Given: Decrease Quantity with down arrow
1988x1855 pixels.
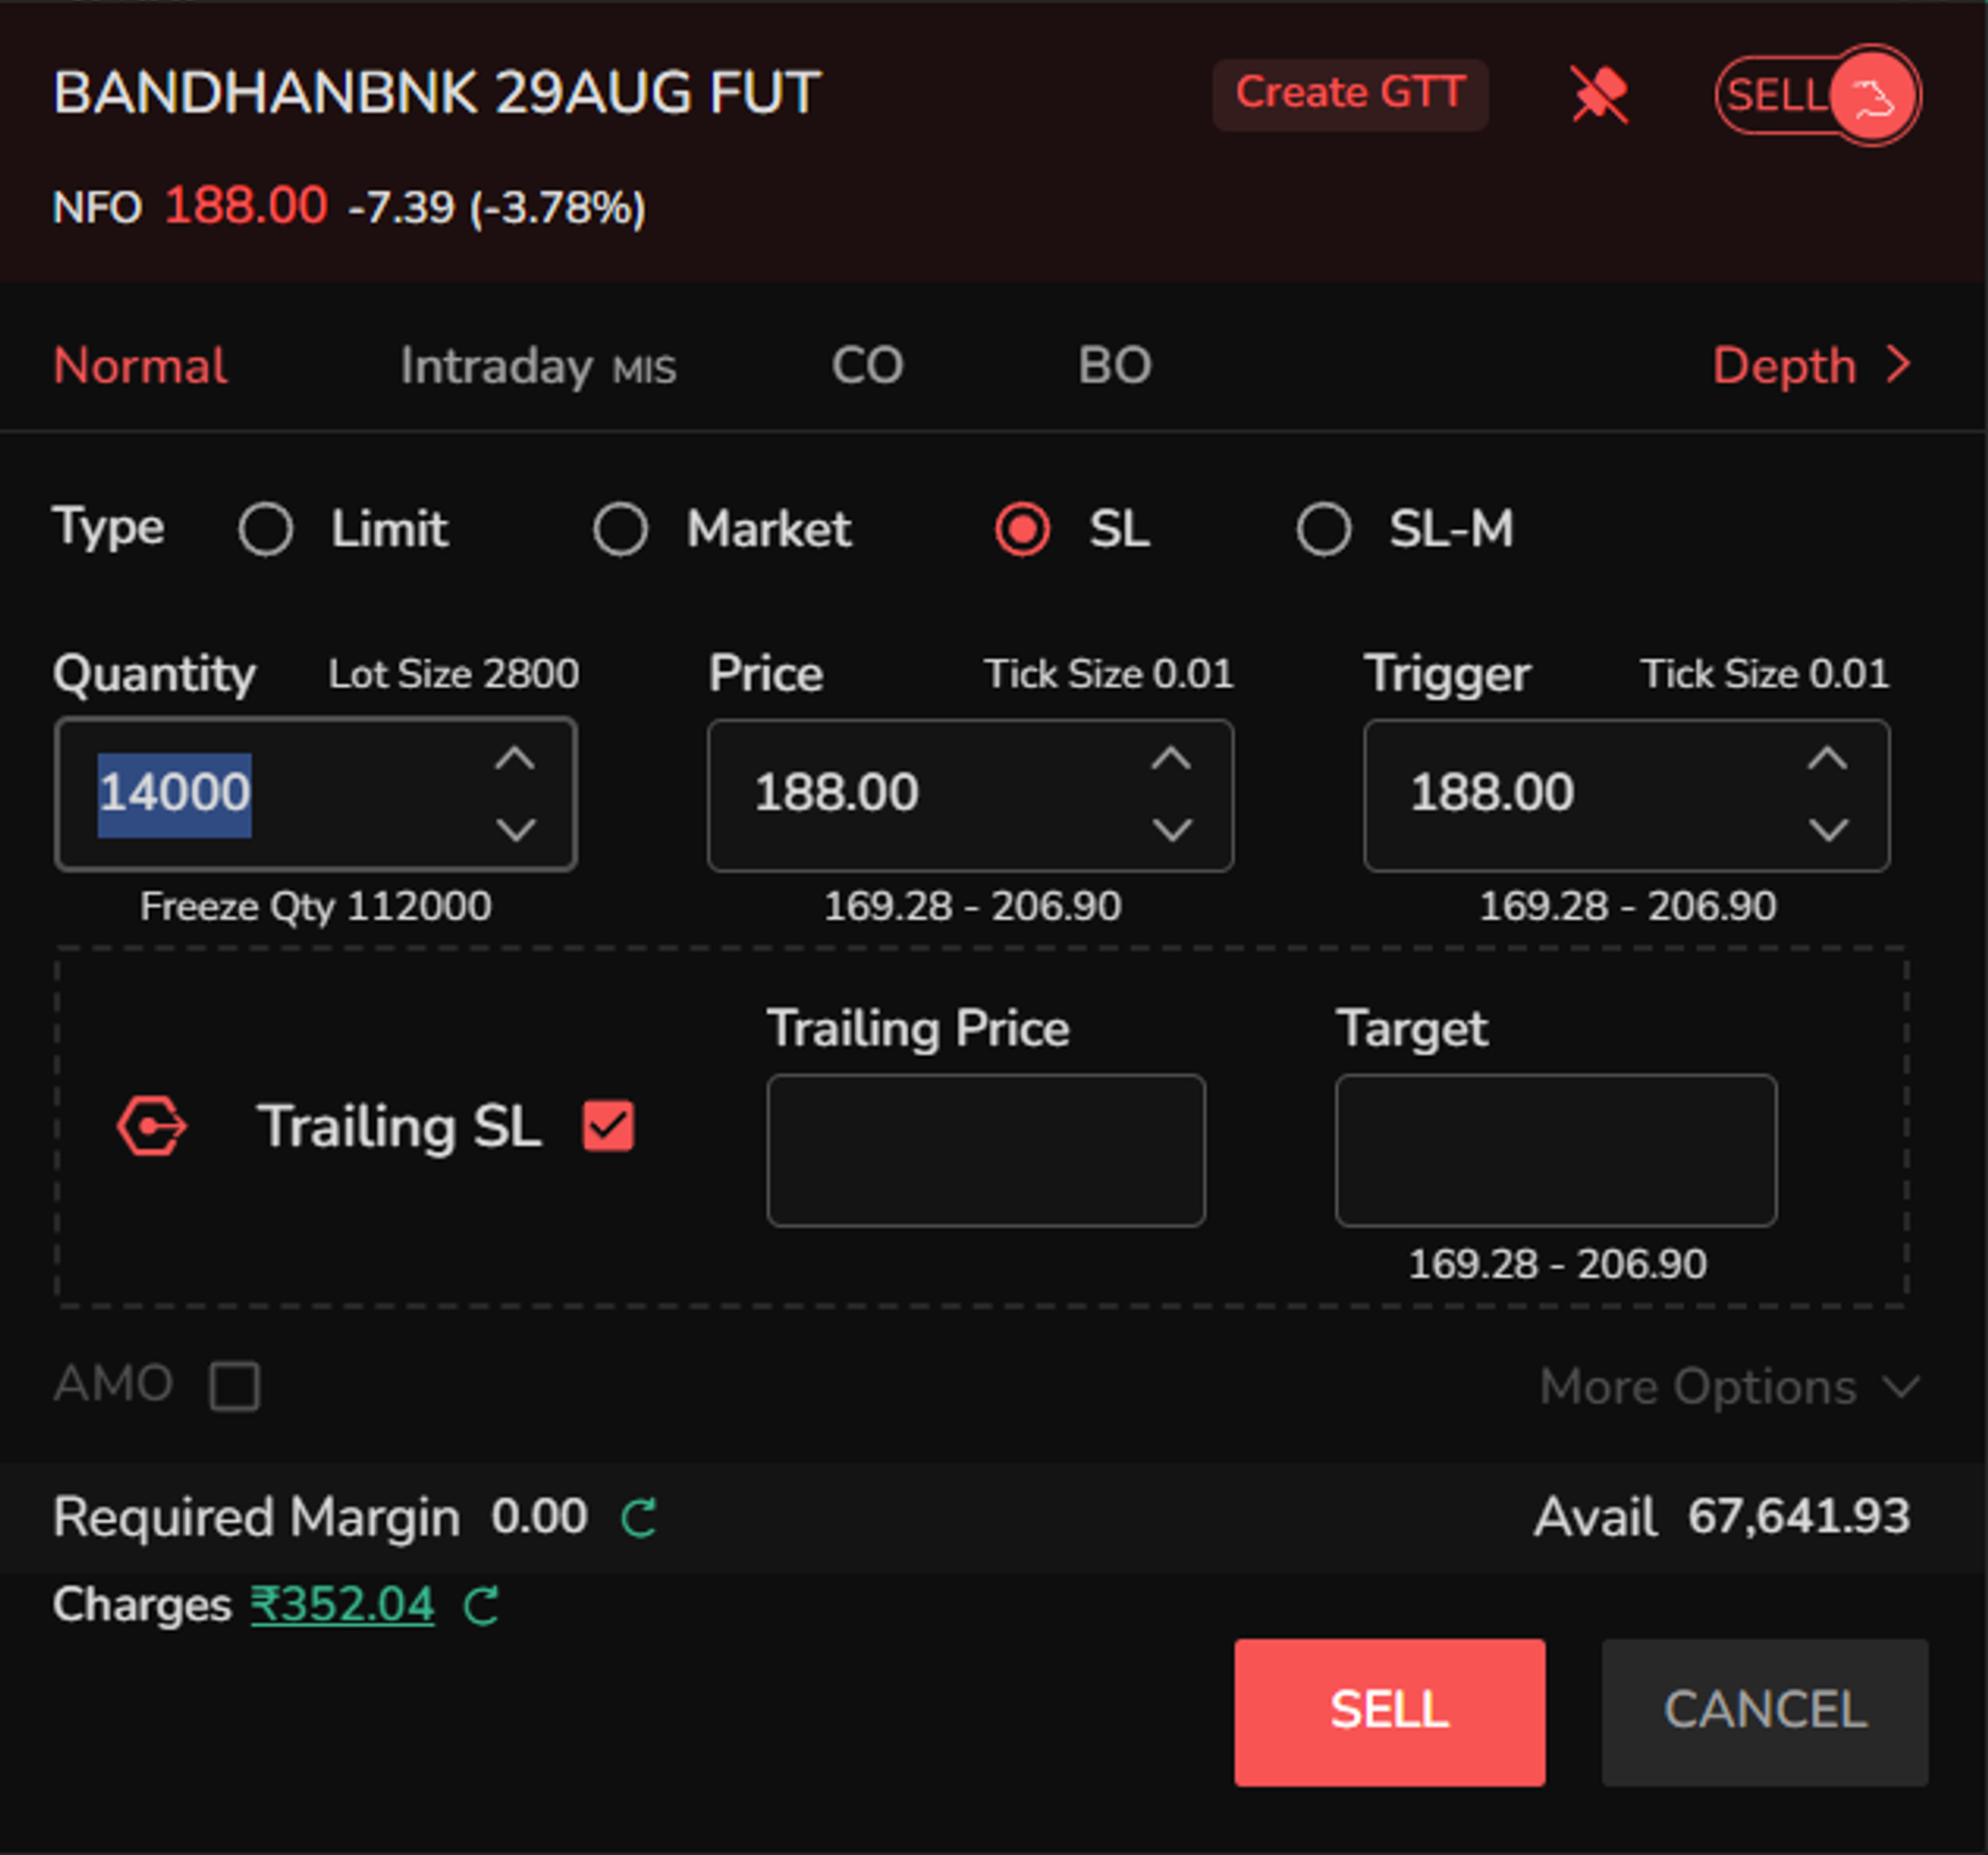Looking at the screenshot, I should [515, 829].
